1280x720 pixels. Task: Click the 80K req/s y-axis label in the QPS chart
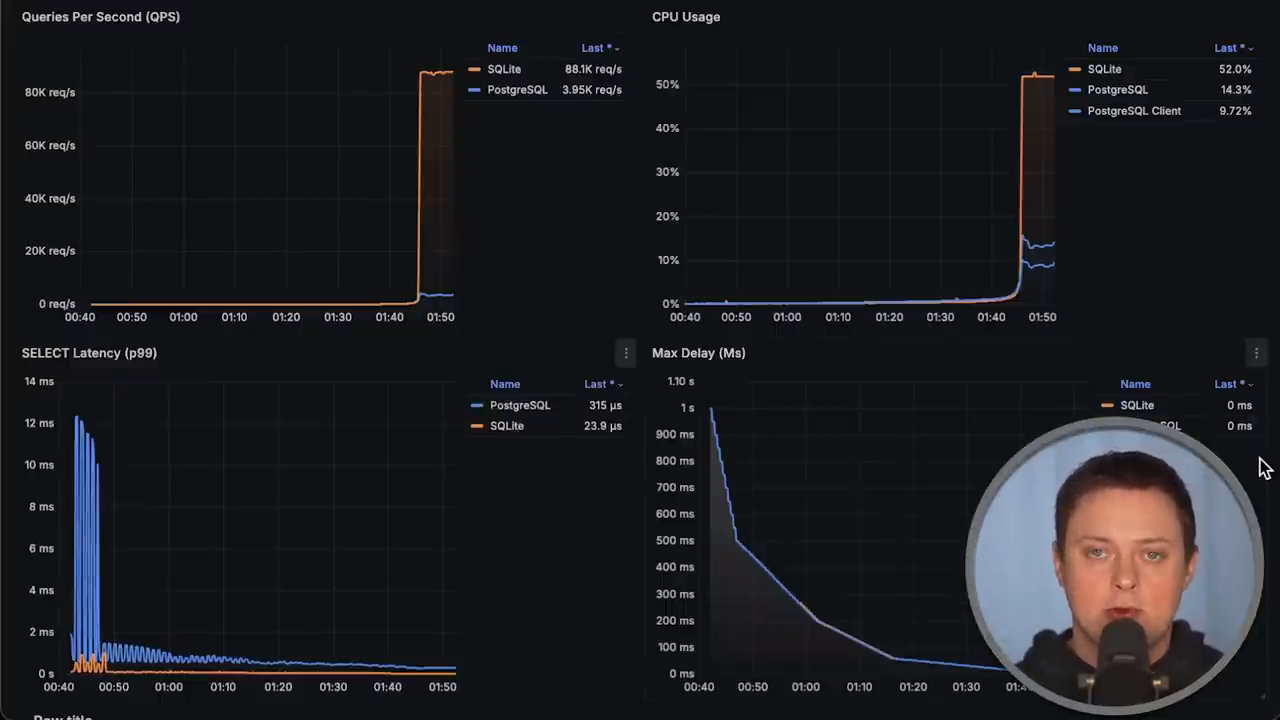point(50,92)
